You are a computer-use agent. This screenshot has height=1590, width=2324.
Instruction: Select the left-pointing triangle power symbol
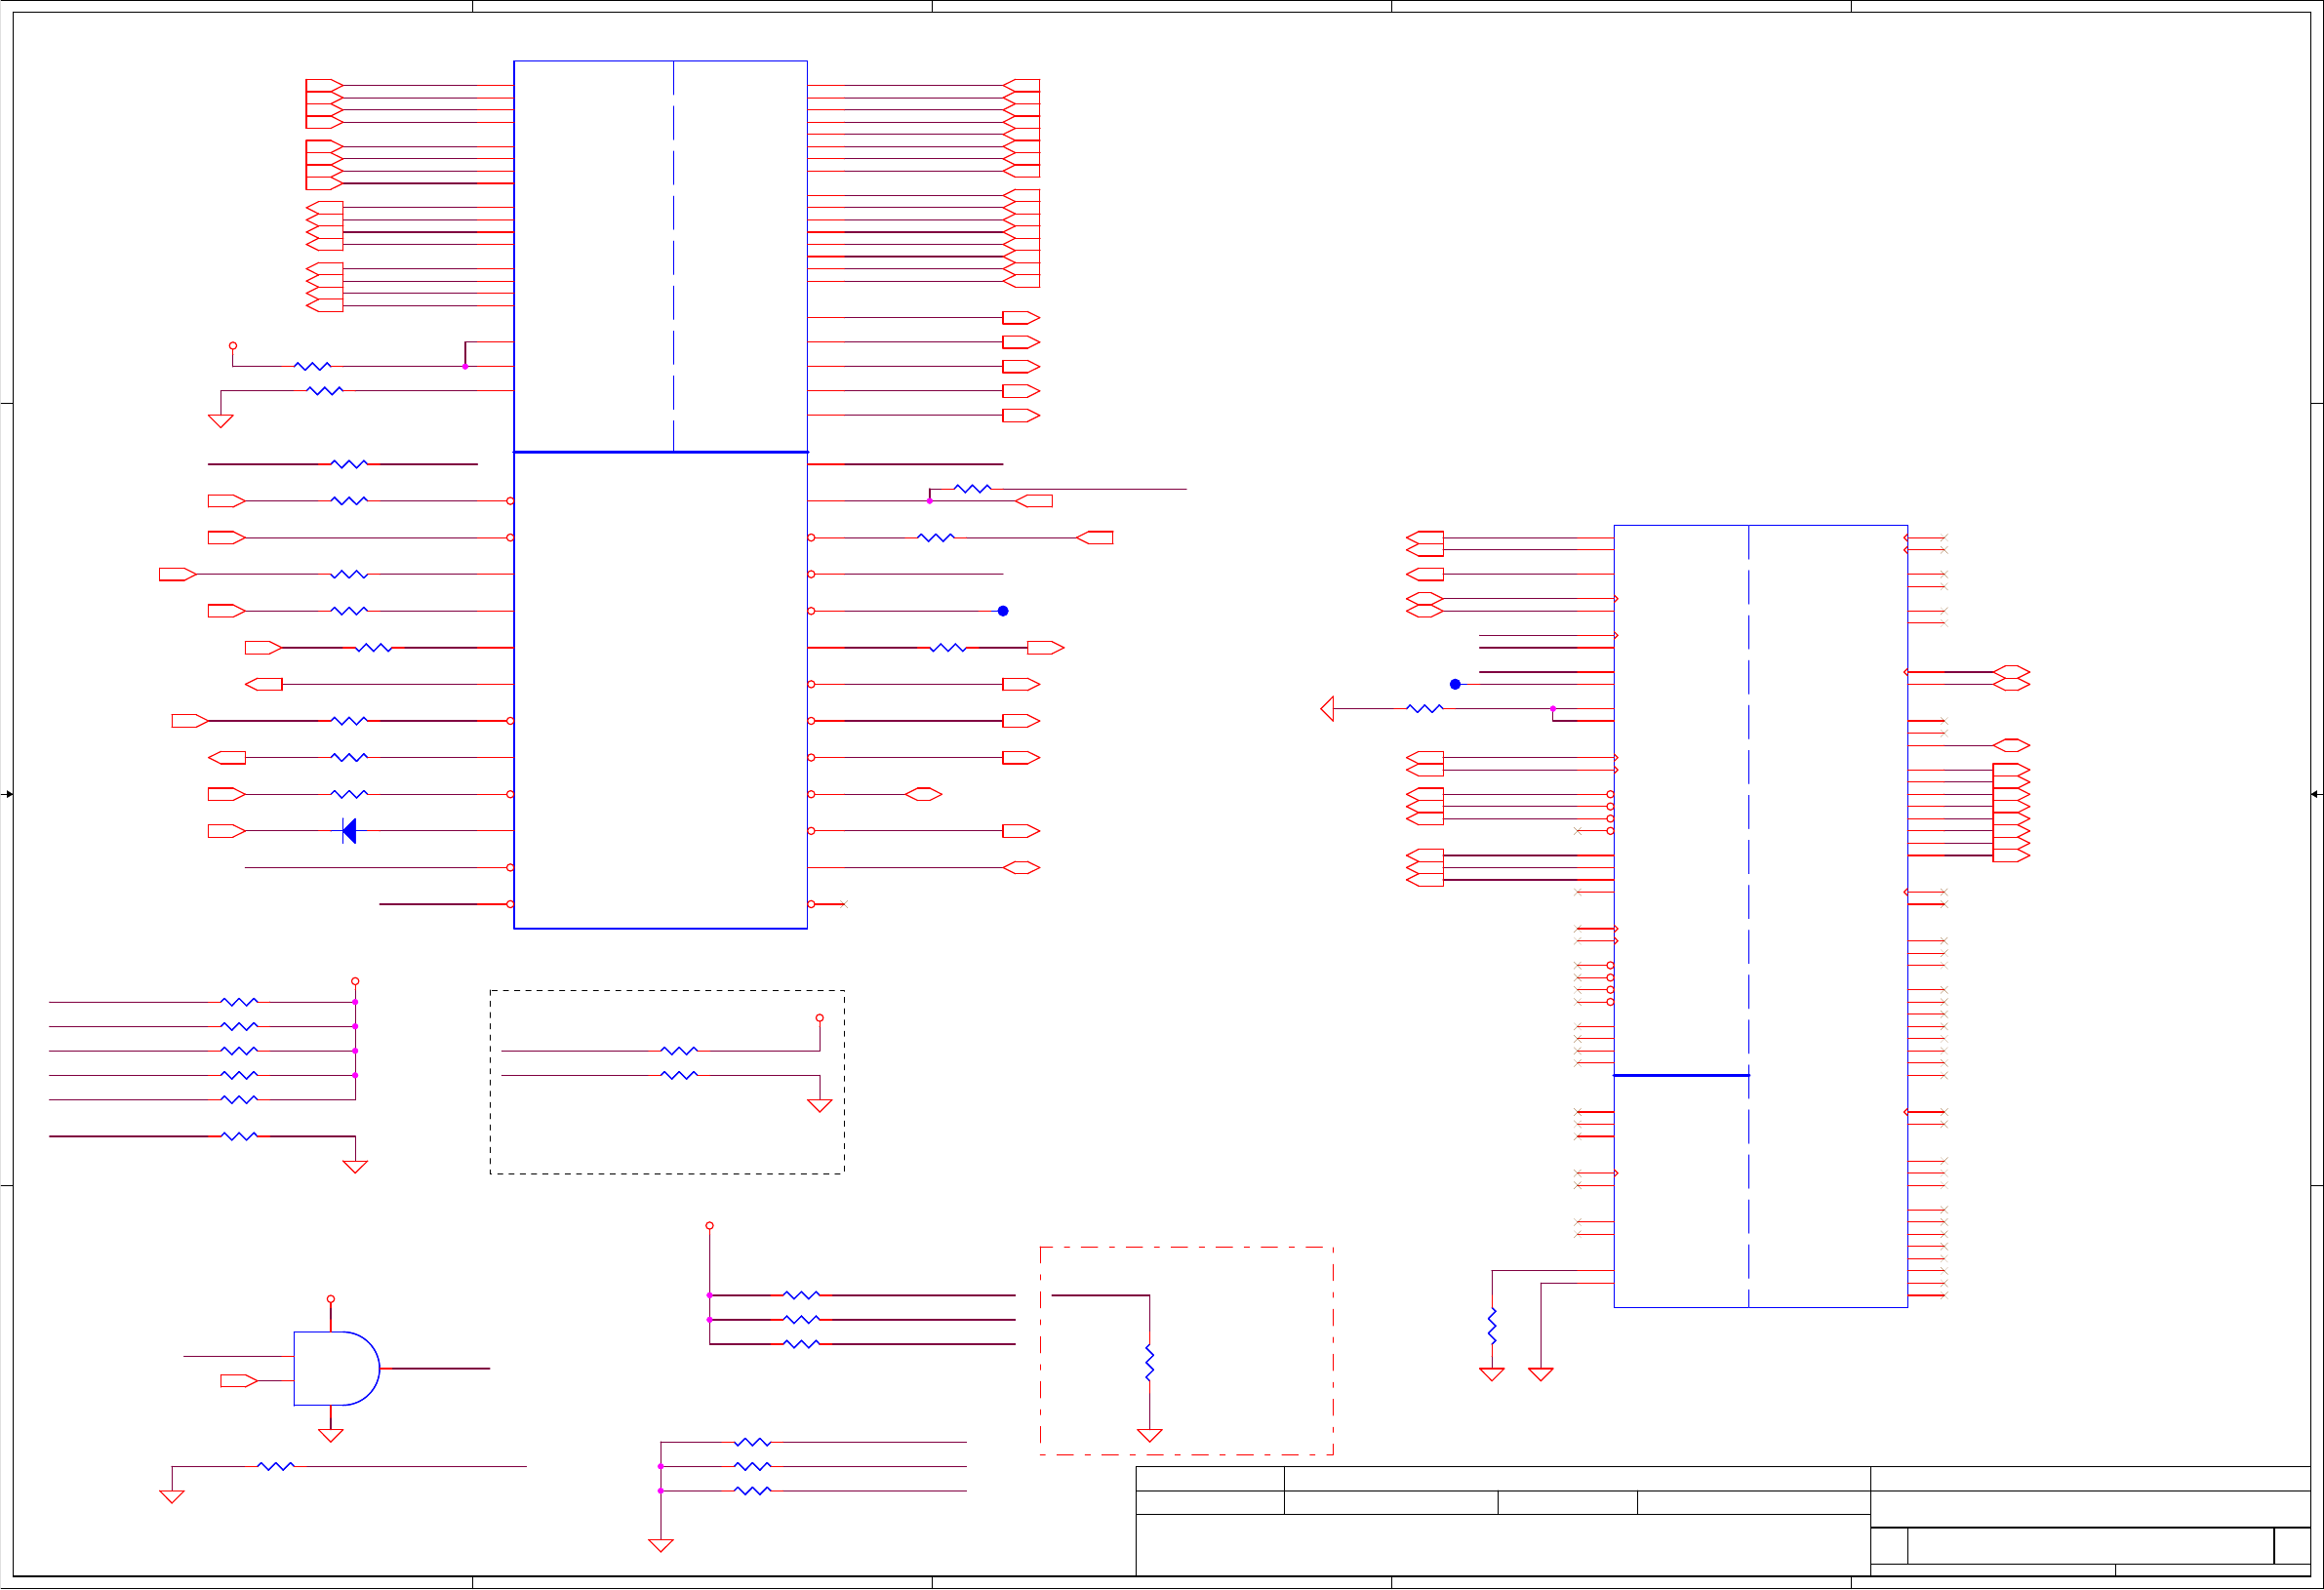click(x=1327, y=709)
